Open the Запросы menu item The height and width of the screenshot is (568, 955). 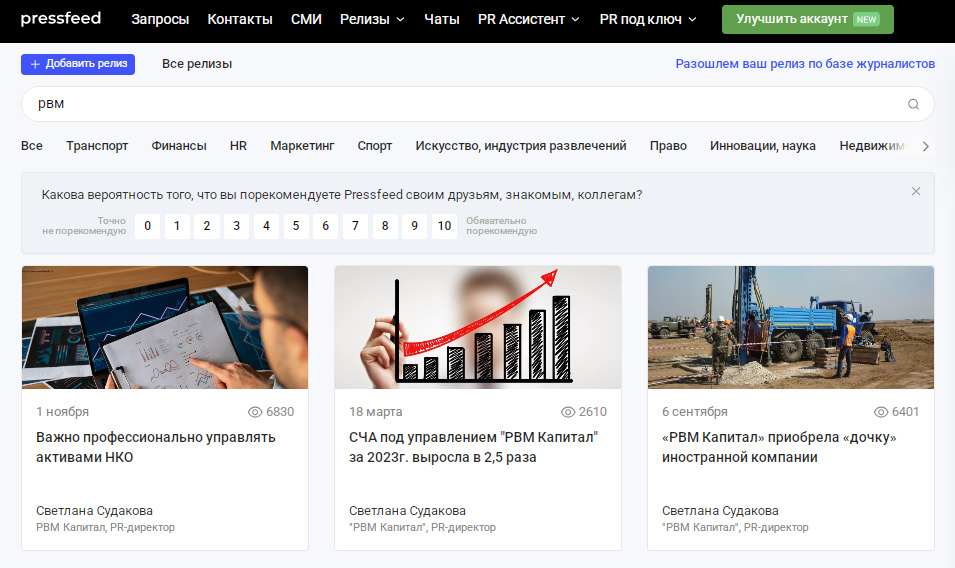point(160,19)
